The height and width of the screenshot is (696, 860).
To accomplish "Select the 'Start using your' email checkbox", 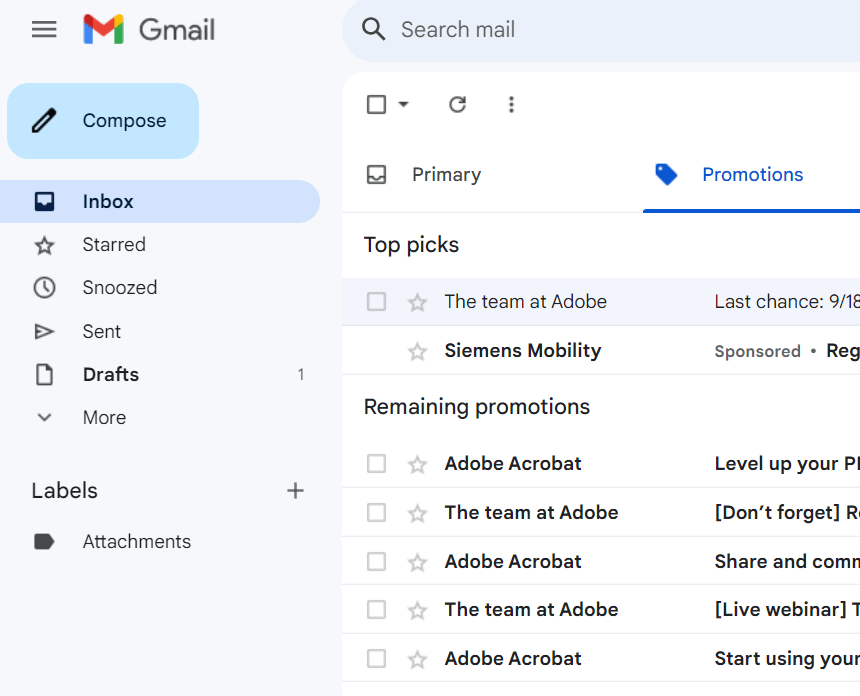I will click(x=376, y=659).
